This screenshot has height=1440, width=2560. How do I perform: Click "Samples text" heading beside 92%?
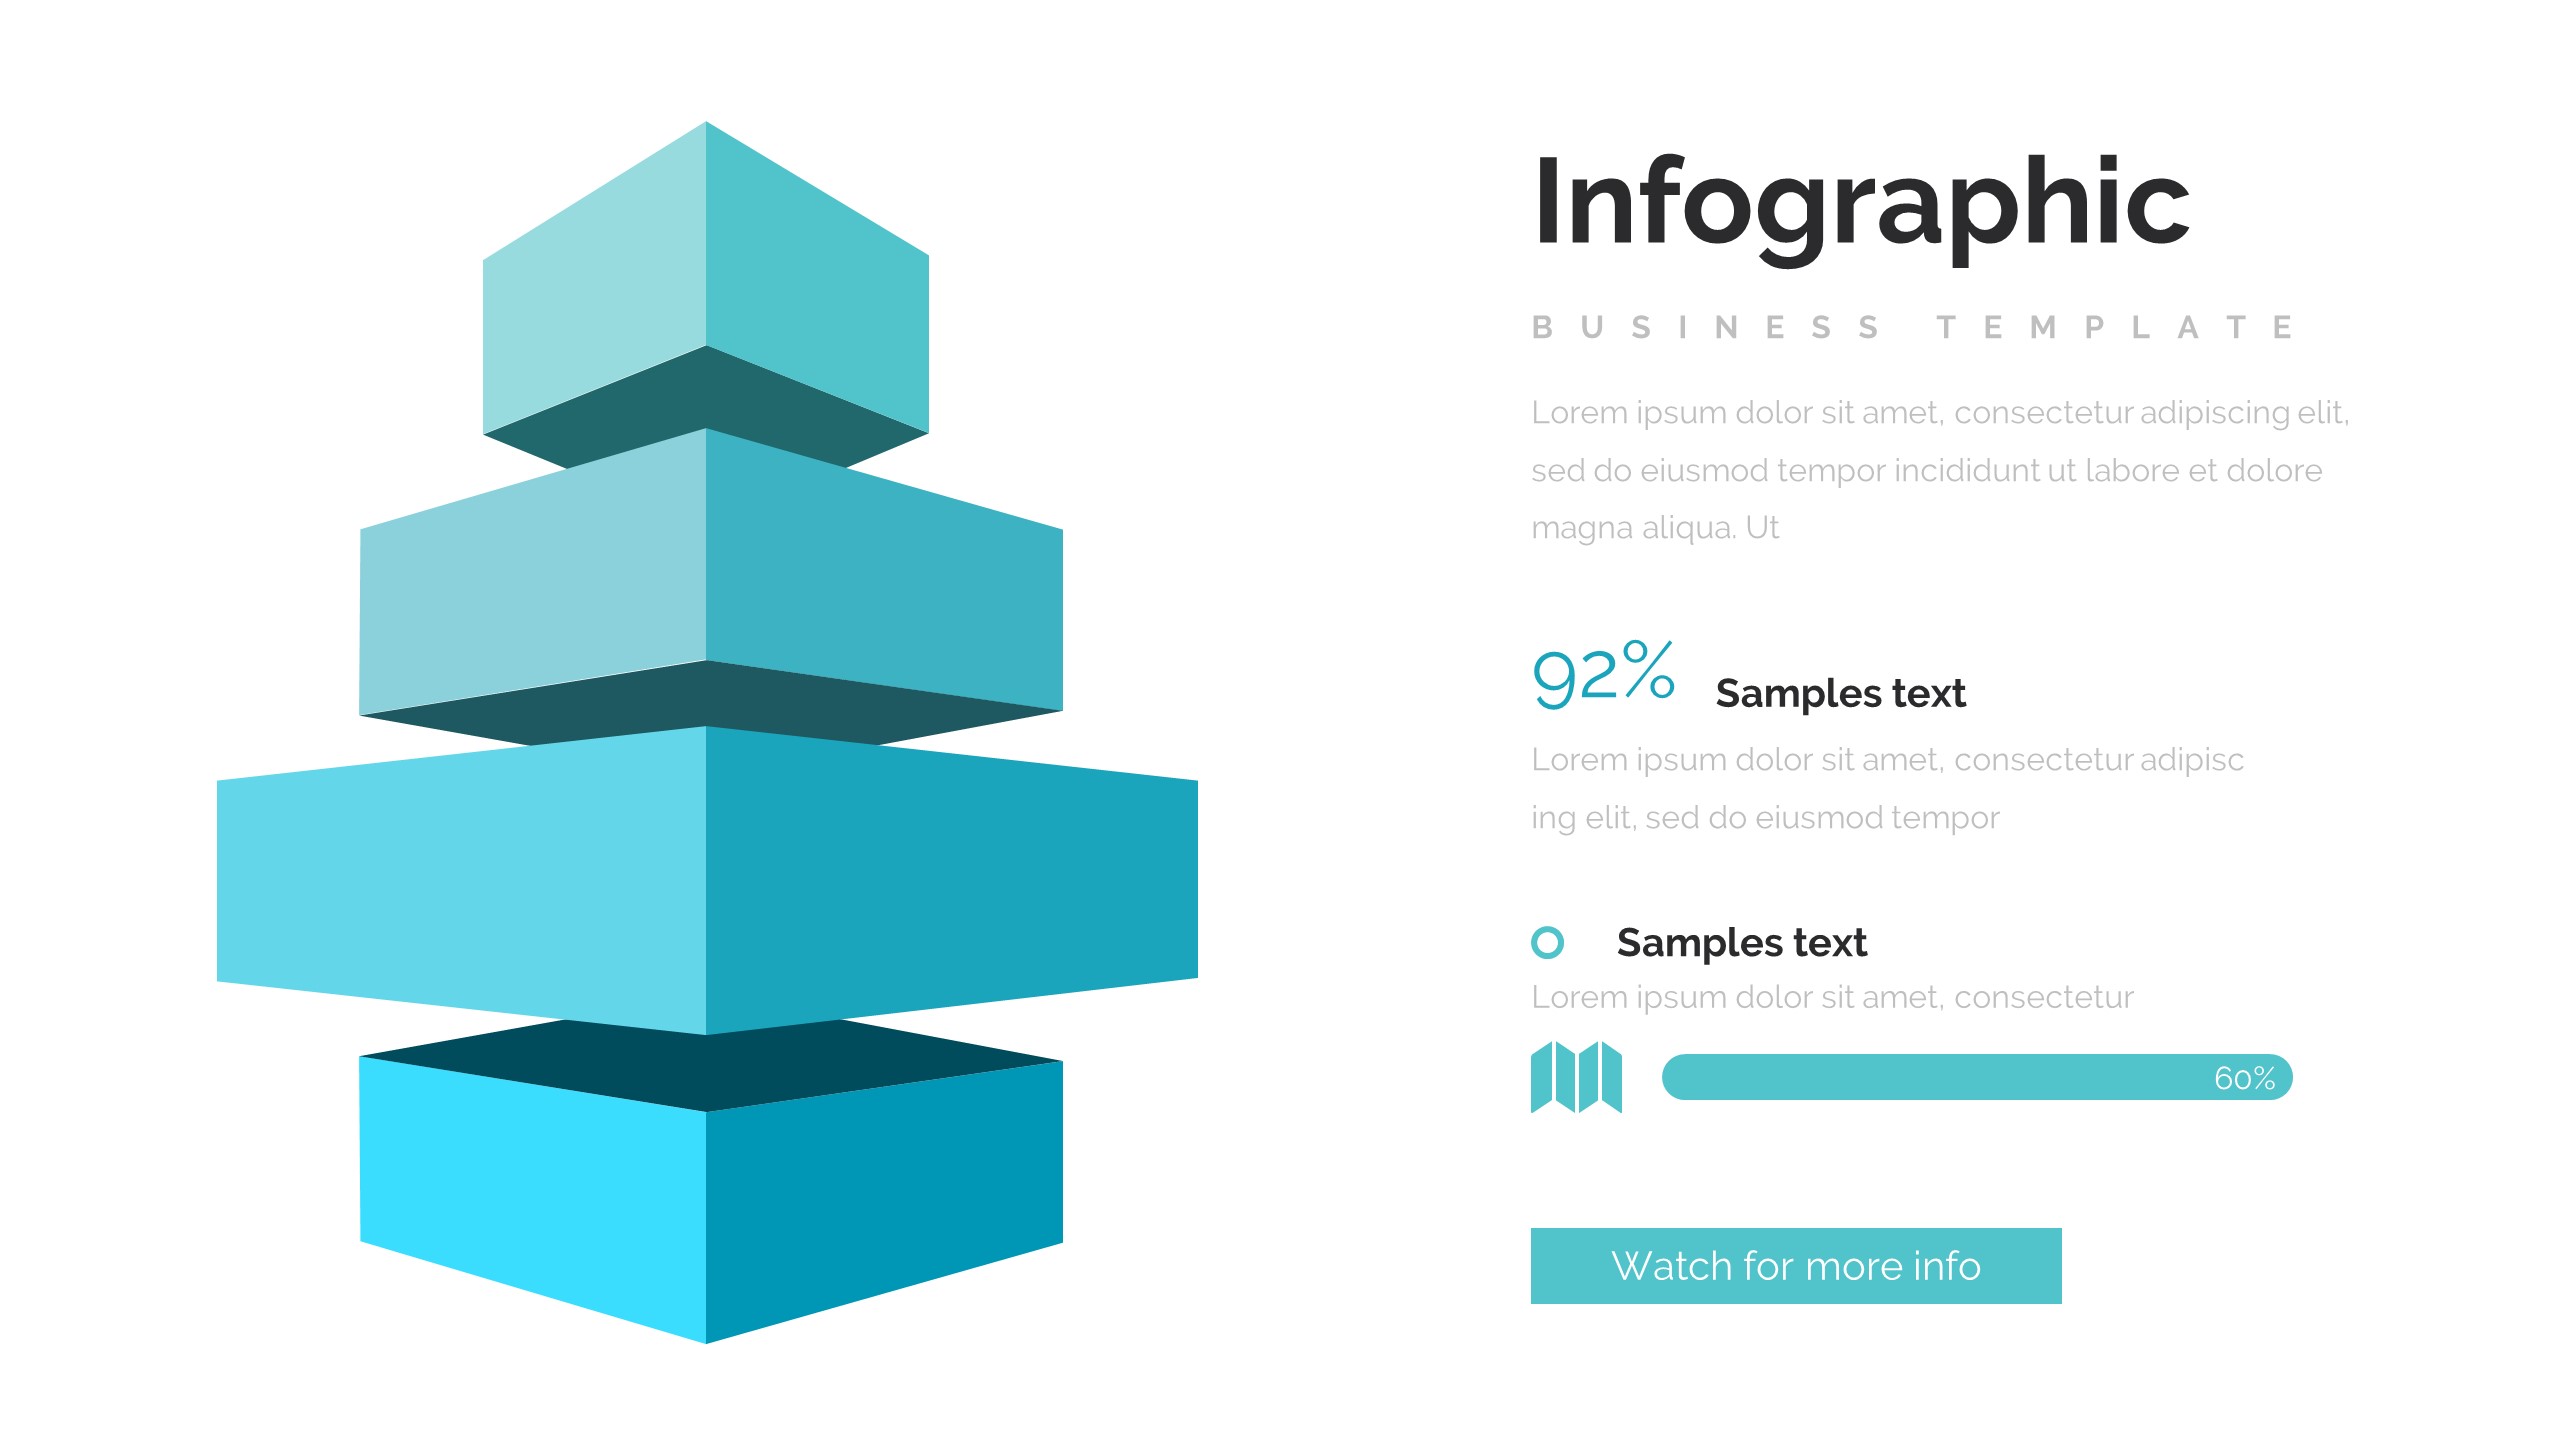[x=1840, y=693]
